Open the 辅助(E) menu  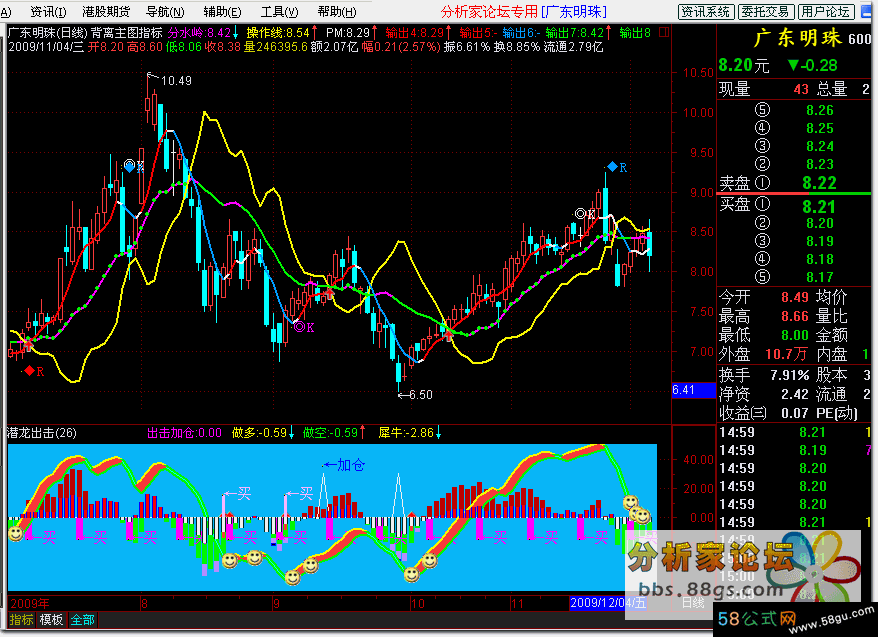(222, 11)
